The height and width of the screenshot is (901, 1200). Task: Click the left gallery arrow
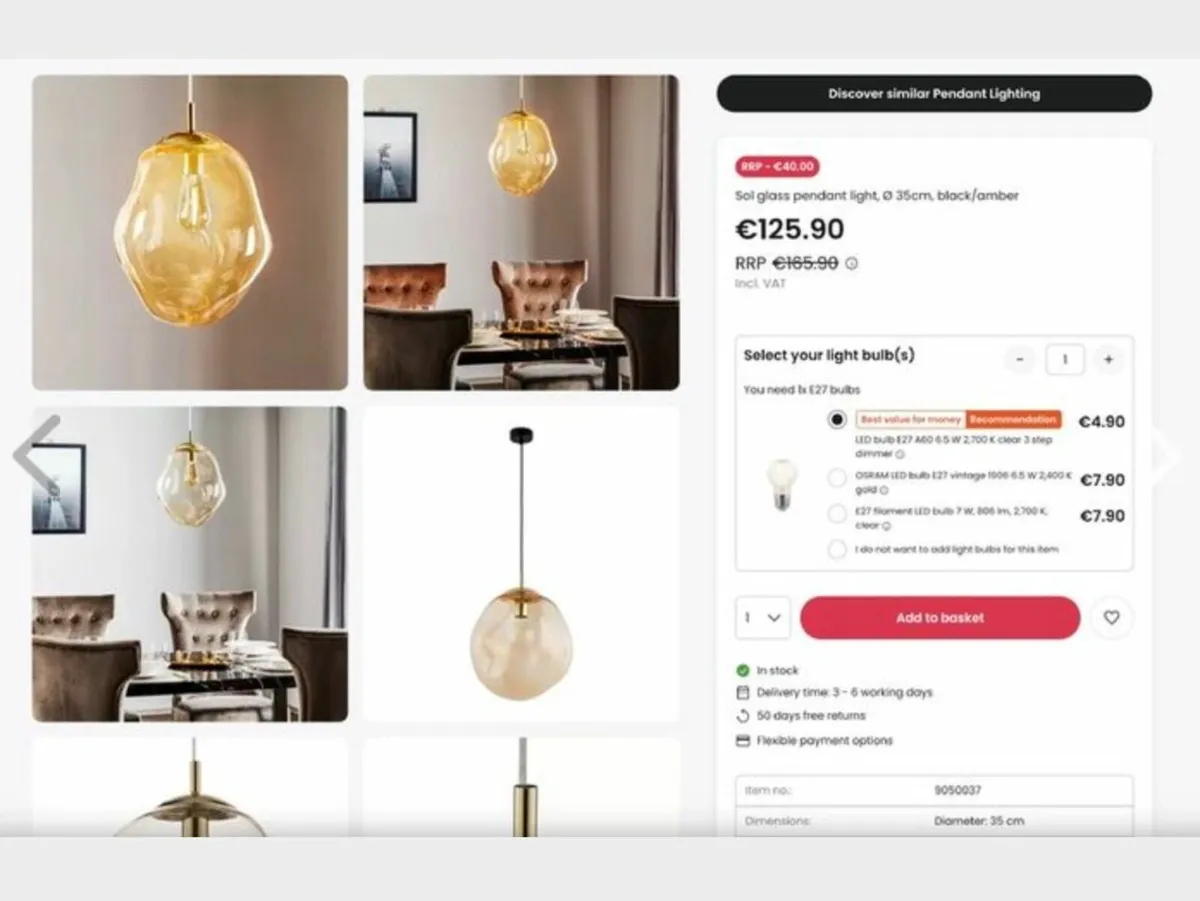coord(37,453)
